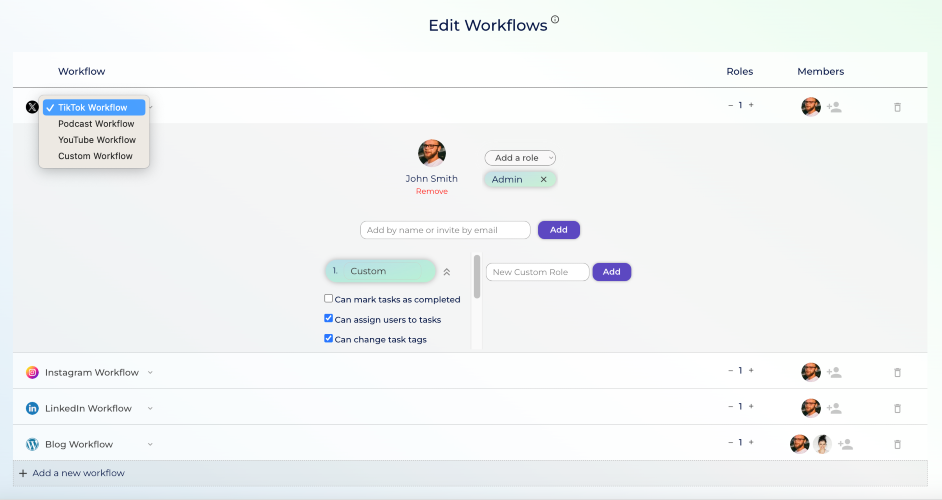Open the Add a role dropdown

coord(520,158)
